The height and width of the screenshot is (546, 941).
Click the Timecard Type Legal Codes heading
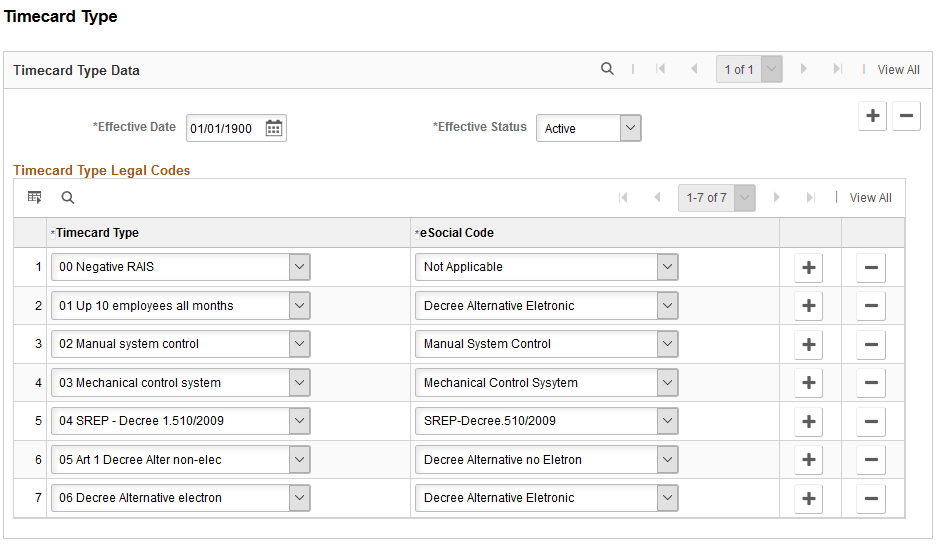[x=101, y=170]
